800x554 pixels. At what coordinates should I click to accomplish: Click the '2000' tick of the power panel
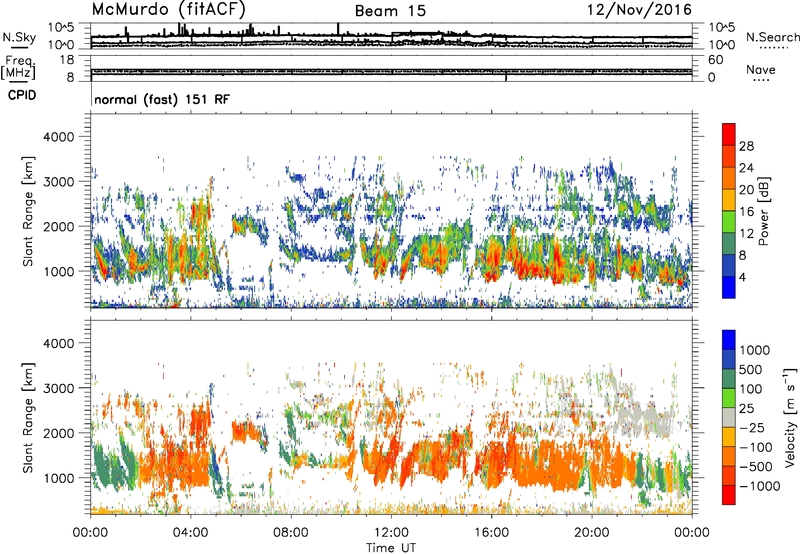[58, 226]
